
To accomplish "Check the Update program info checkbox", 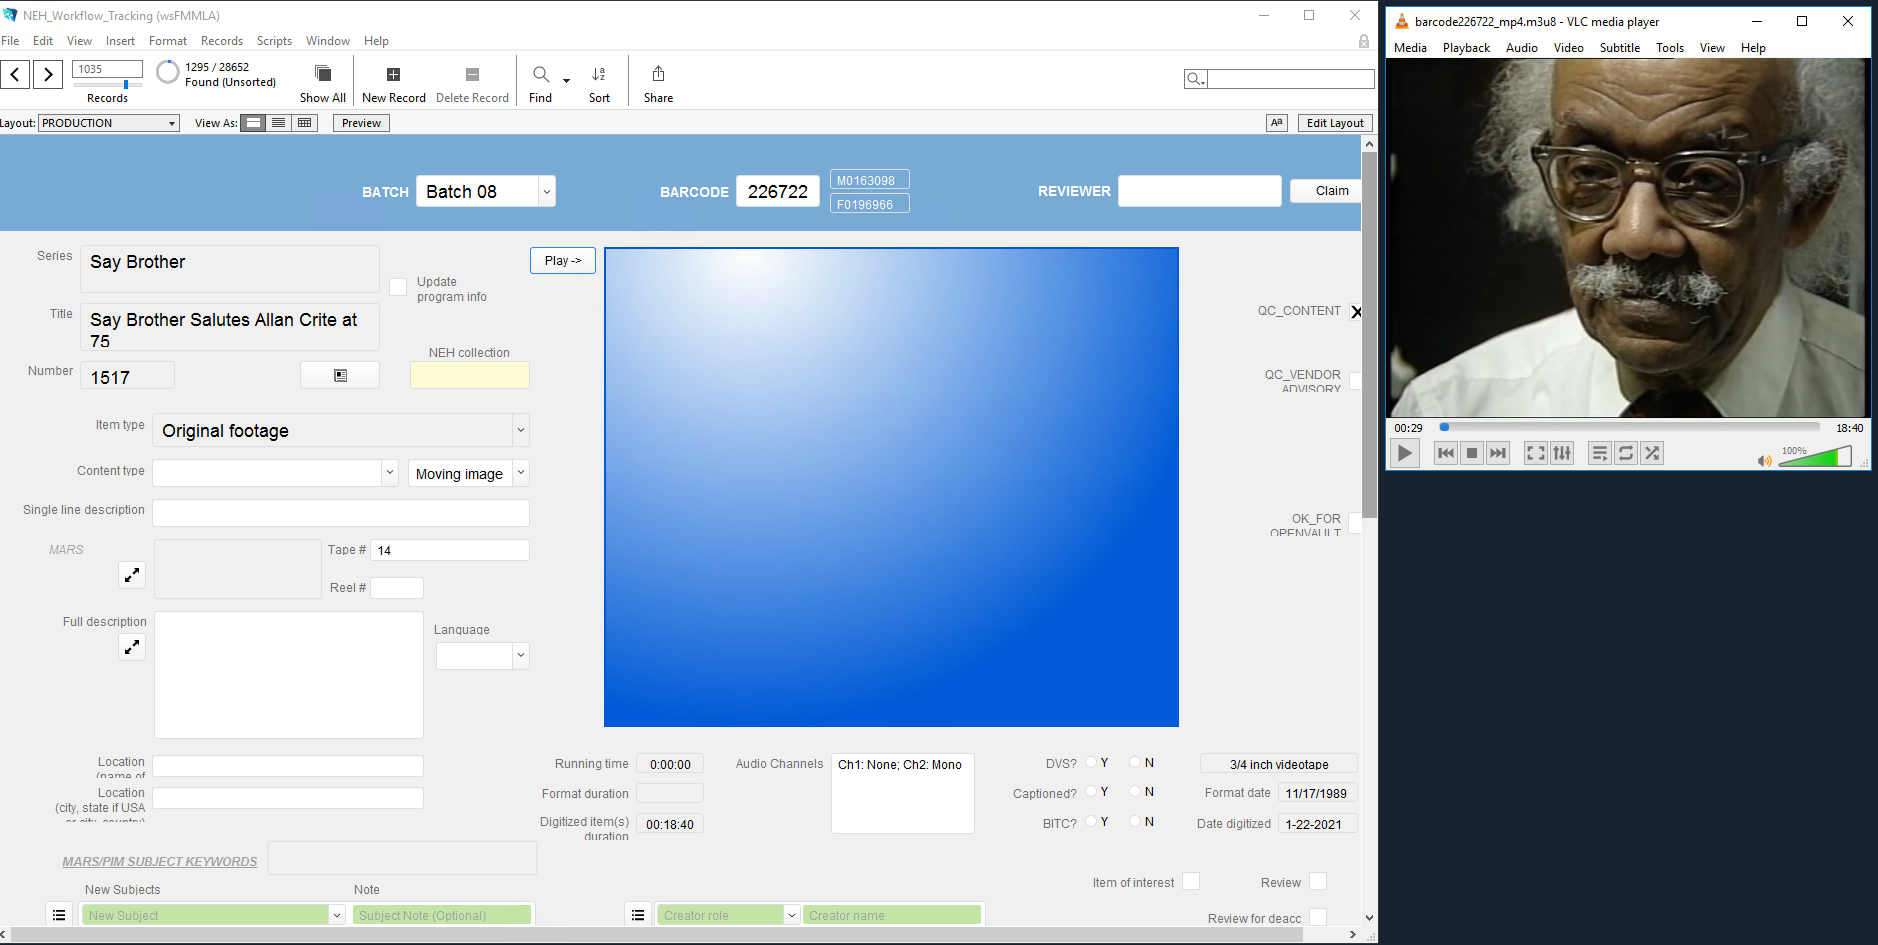I will (398, 287).
